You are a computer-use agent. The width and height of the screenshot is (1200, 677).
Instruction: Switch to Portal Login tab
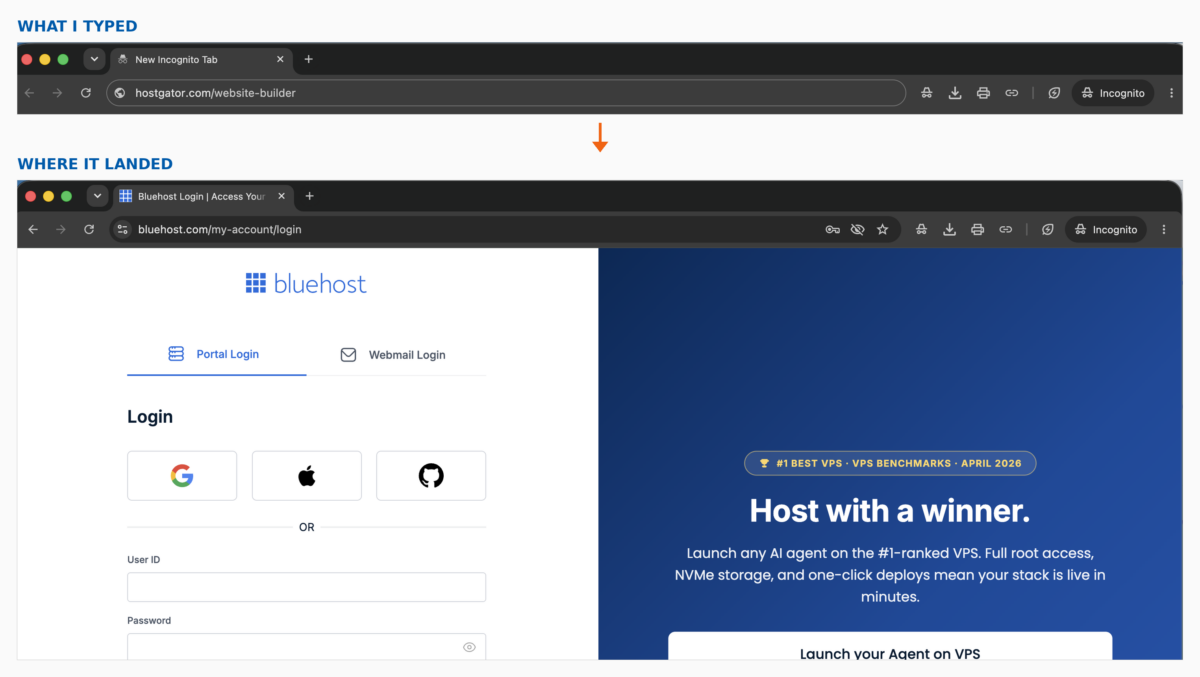click(x=216, y=354)
